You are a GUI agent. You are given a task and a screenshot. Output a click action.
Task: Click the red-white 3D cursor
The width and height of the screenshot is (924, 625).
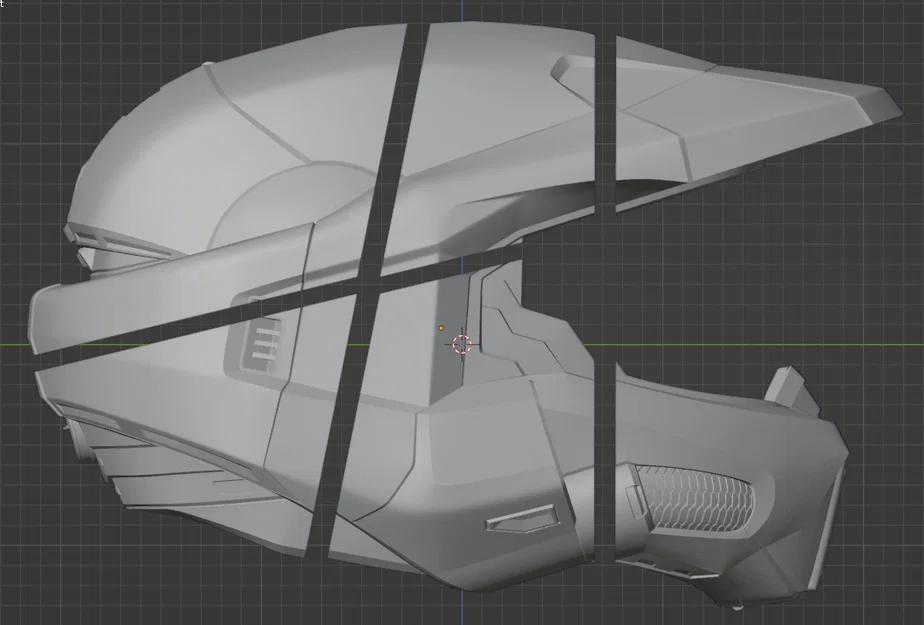462,345
